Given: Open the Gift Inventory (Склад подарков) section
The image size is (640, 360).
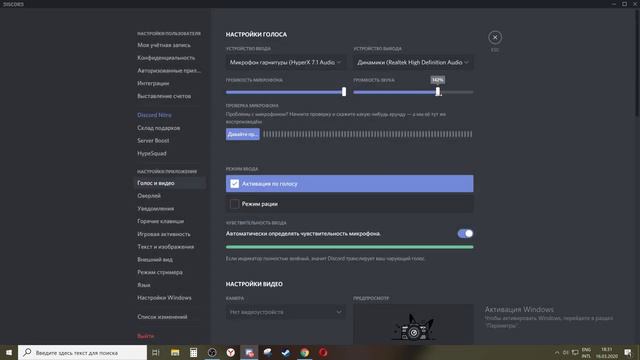Looking at the screenshot, I should (x=159, y=128).
